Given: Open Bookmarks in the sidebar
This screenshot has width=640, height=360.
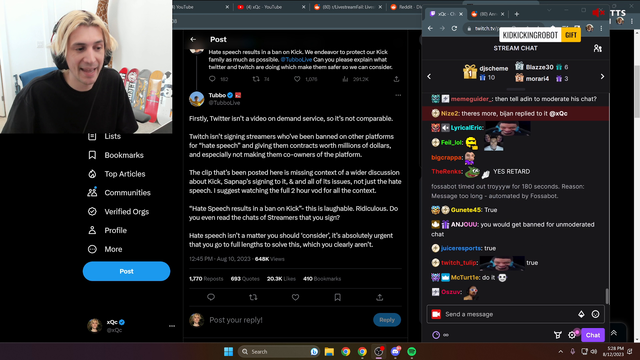Looking at the screenshot, I should point(116,155).
